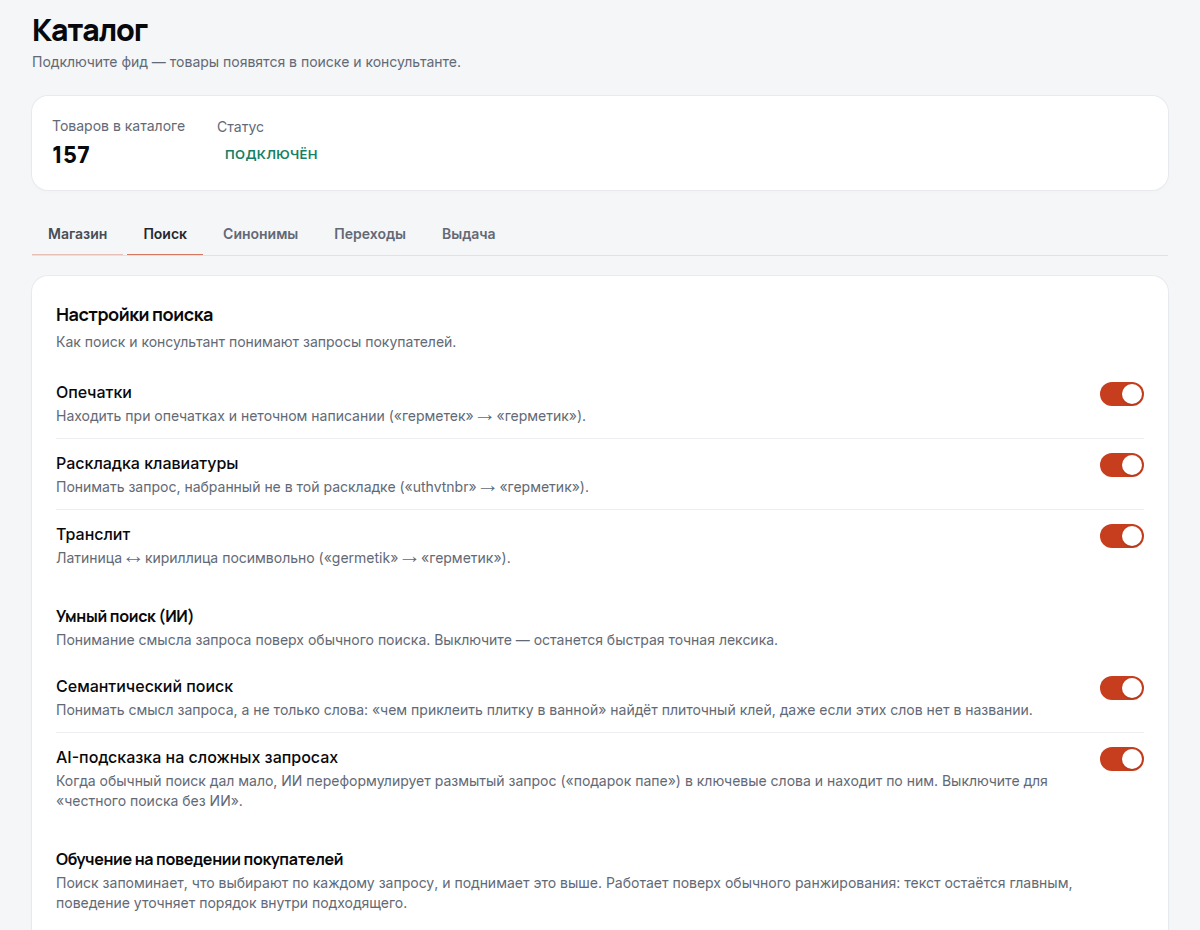Click the «подарок папе» AI hint description

click(552, 790)
